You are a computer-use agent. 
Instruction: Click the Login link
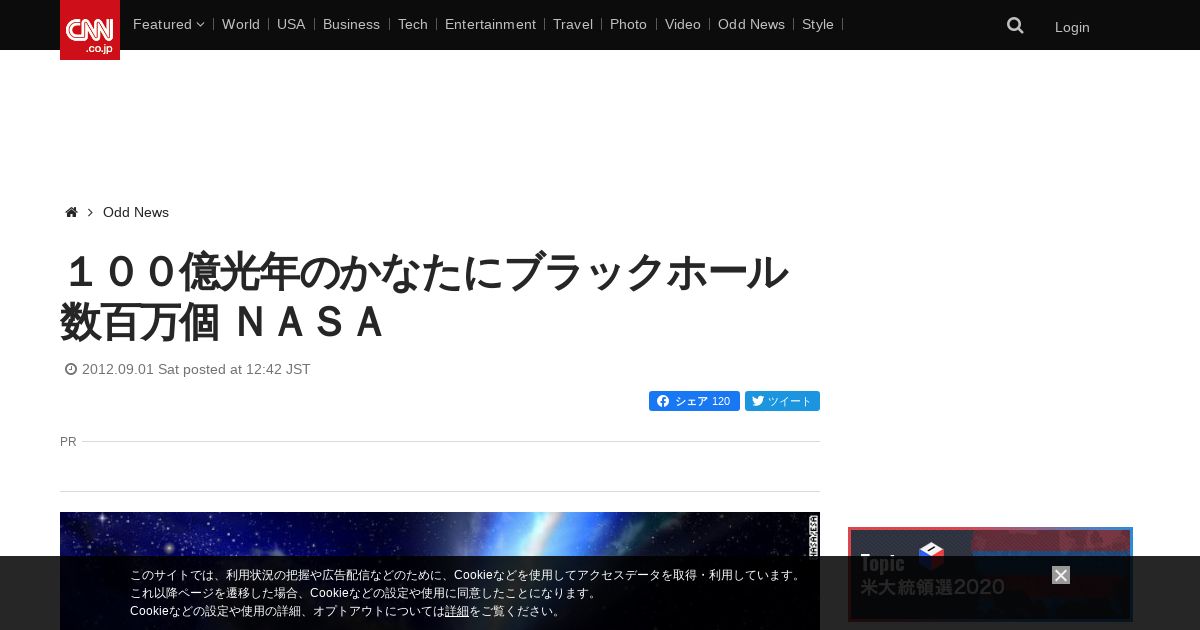pyautogui.click(x=1072, y=27)
